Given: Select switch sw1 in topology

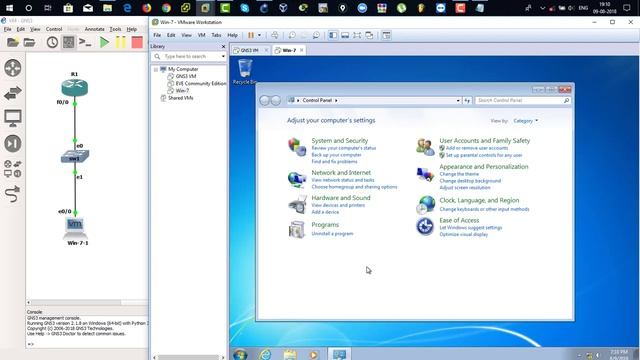Looking at the screenshot, I should coord(75,156).
